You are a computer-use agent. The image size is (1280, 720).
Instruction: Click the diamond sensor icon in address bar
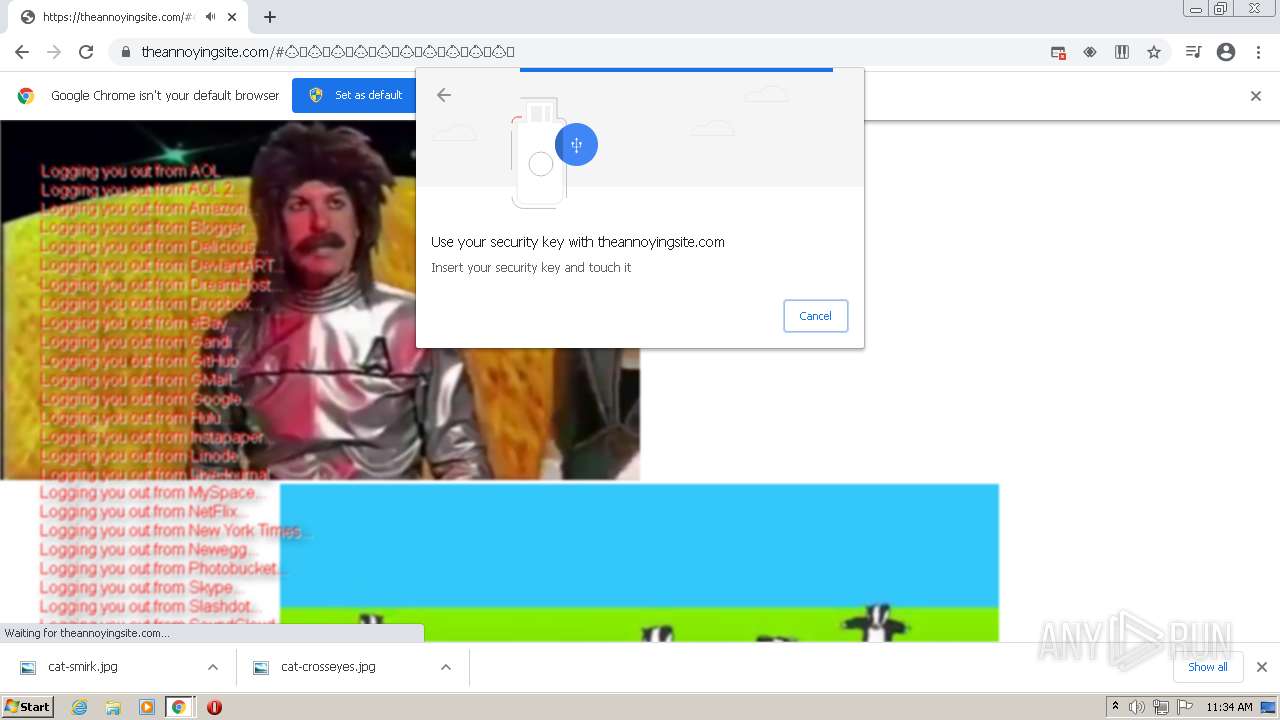click(1090, 52)
